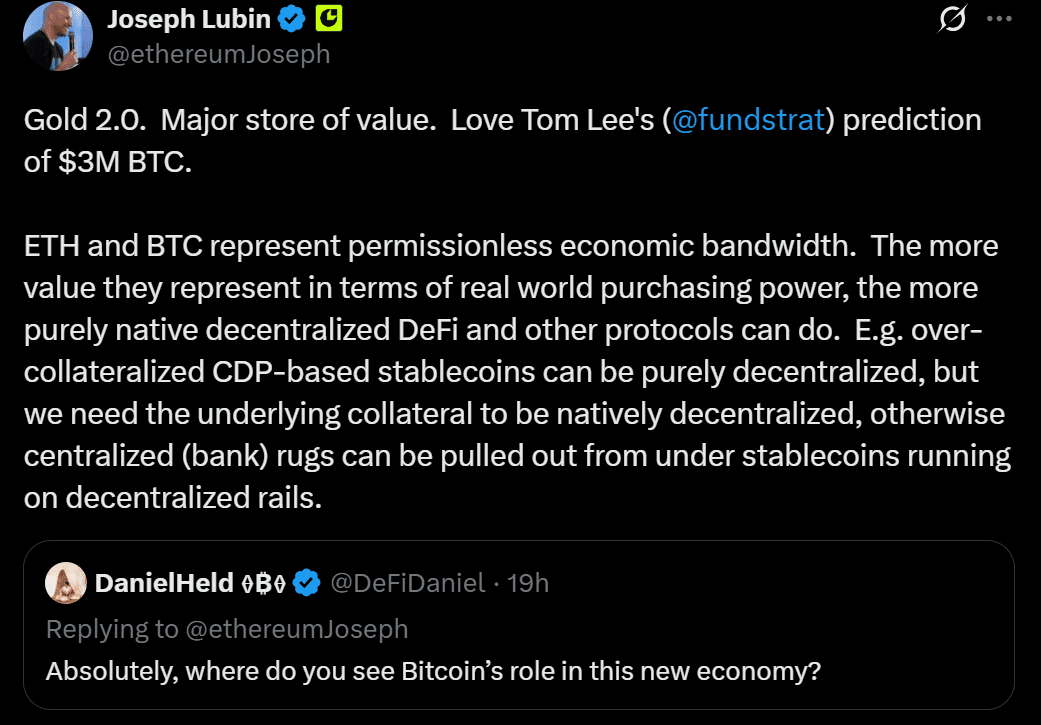Click Joseph Lubin's blue verified badge
The height and width of the screenshot is (725, 1041).
click(292, 17)
